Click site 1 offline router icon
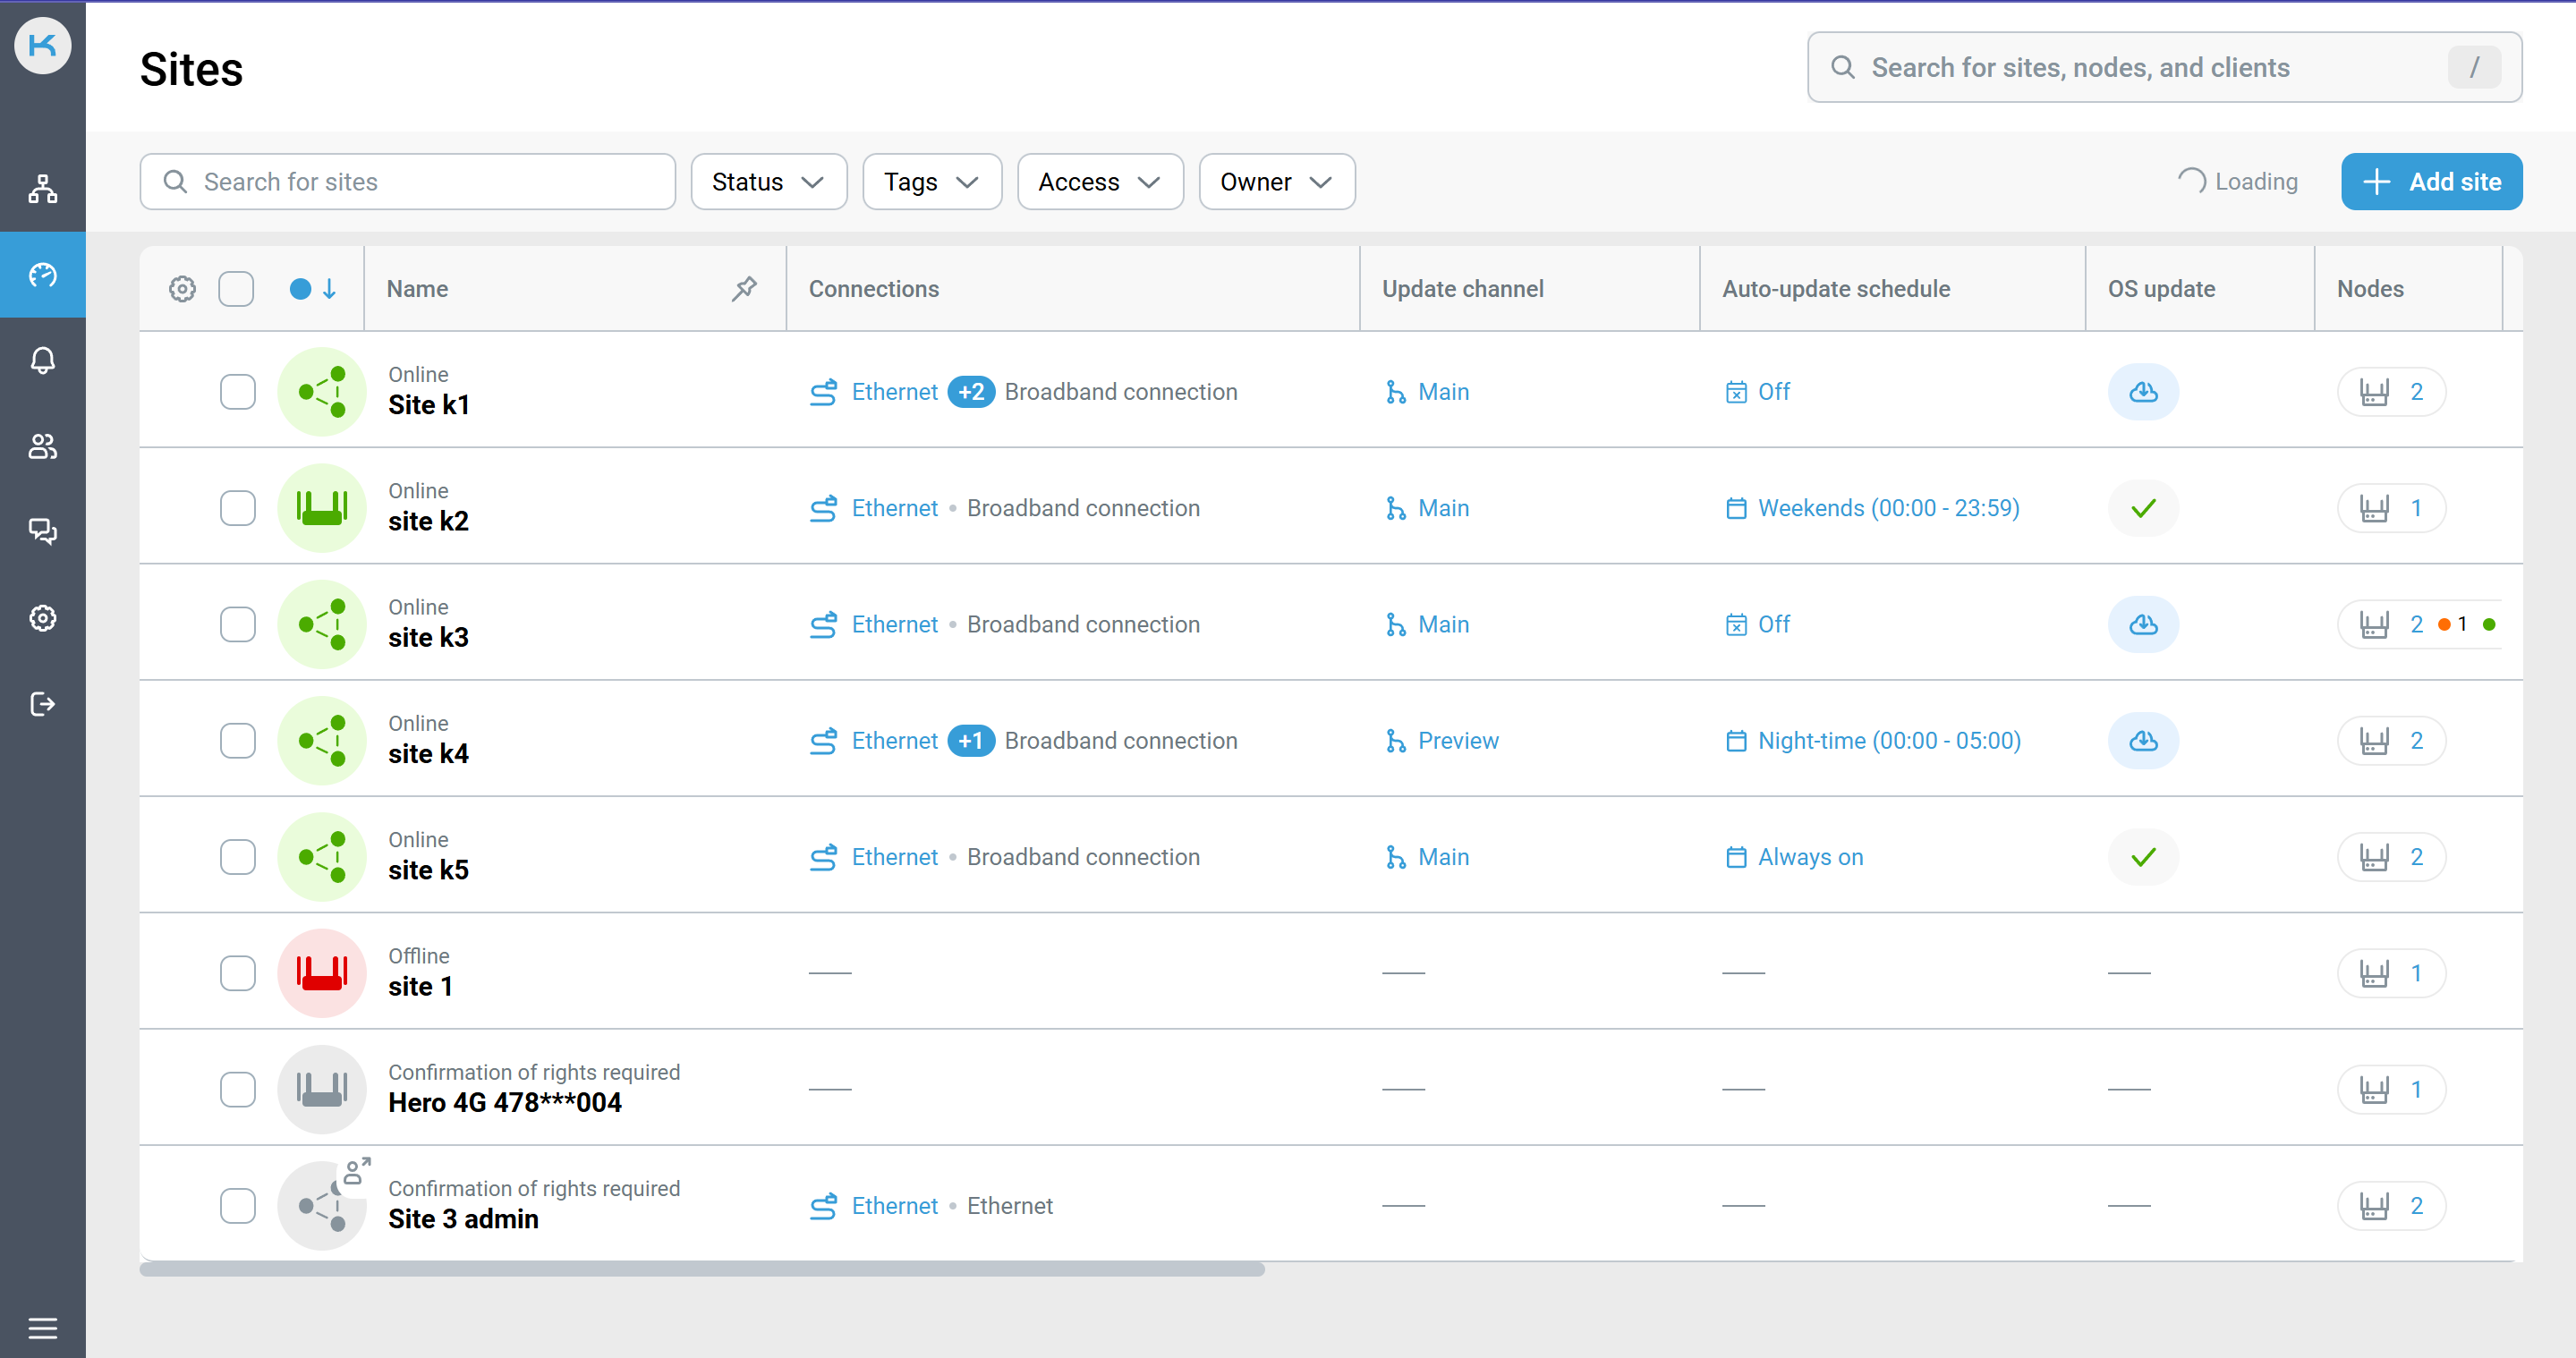Image resolution: width=2576 pixels, height=1358 pixels. pos(322,973)
